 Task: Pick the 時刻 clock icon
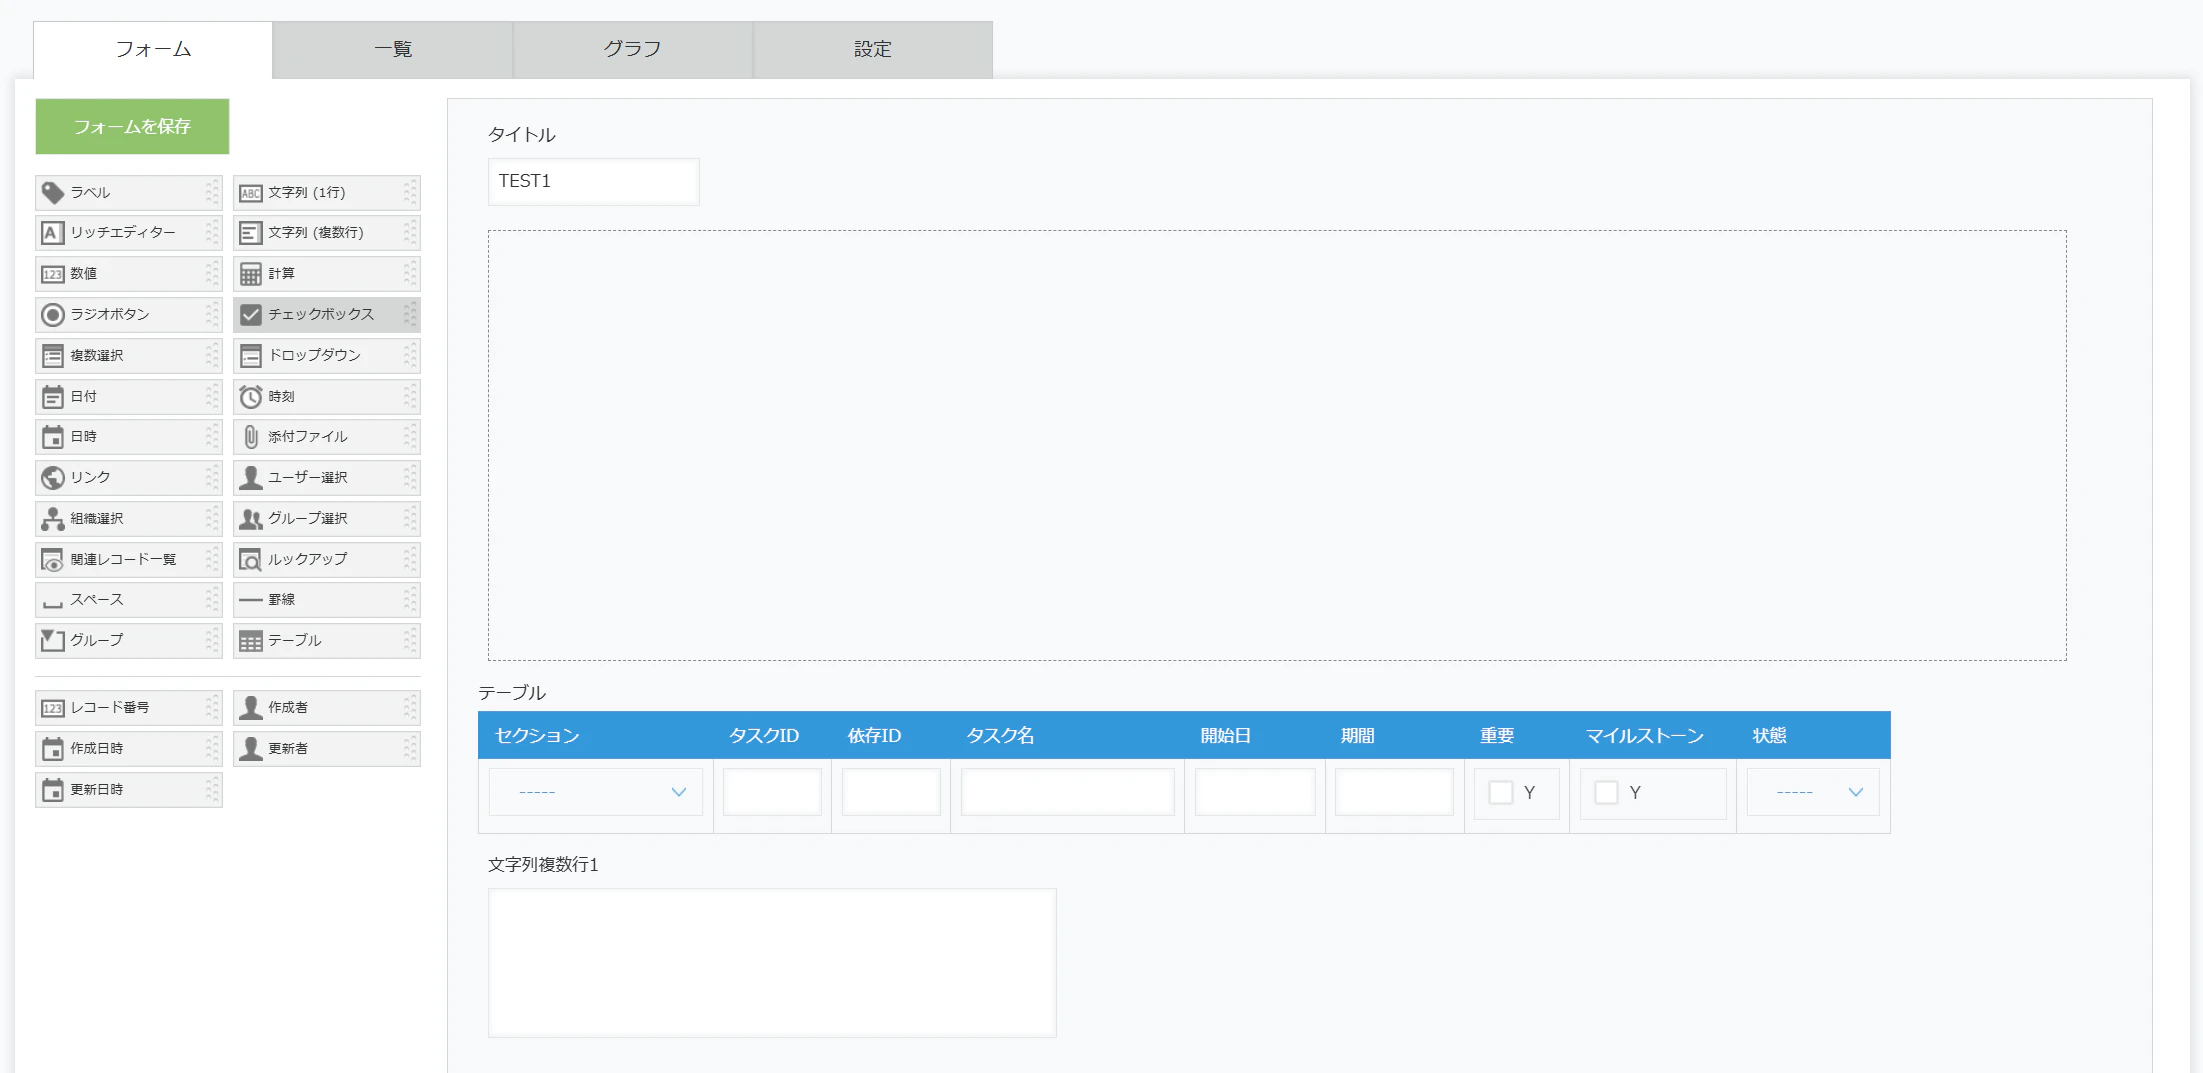point(251,397)
